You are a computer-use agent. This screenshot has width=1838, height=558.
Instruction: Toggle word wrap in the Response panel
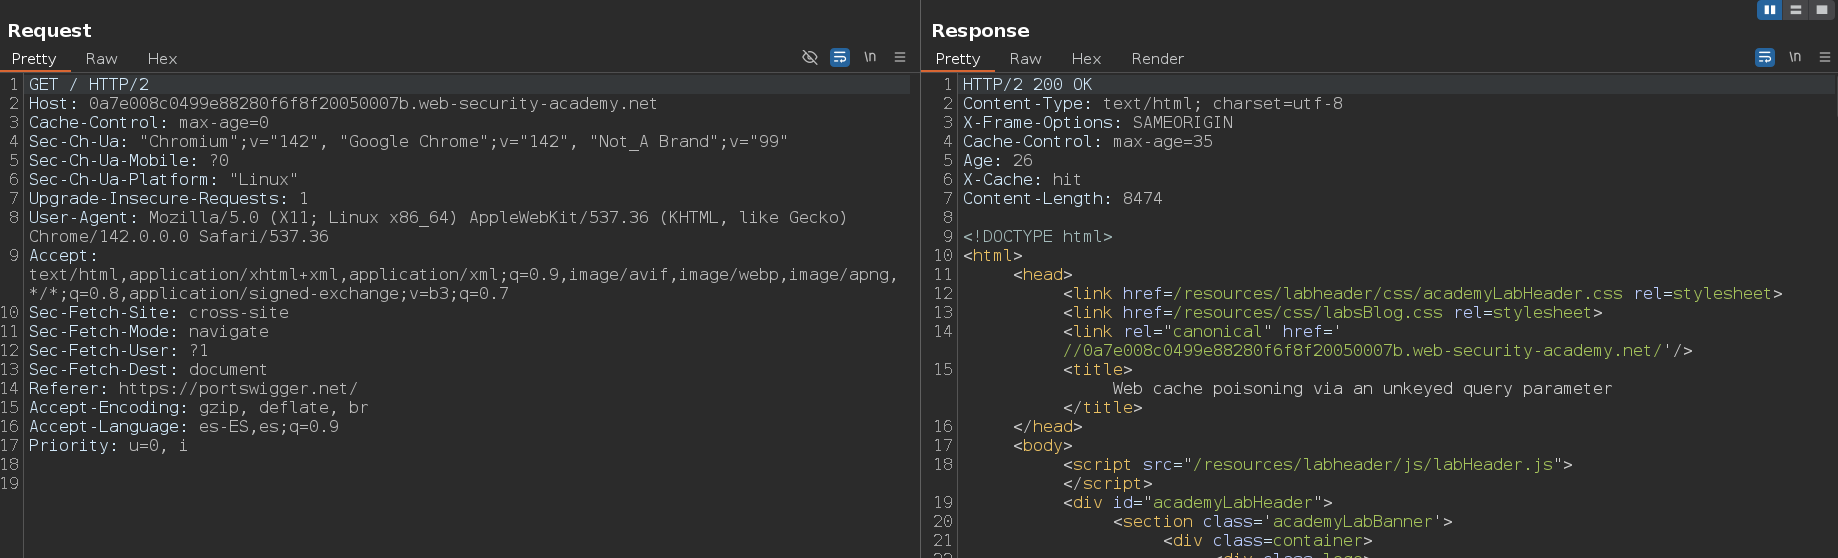[x=1765, y=57]
